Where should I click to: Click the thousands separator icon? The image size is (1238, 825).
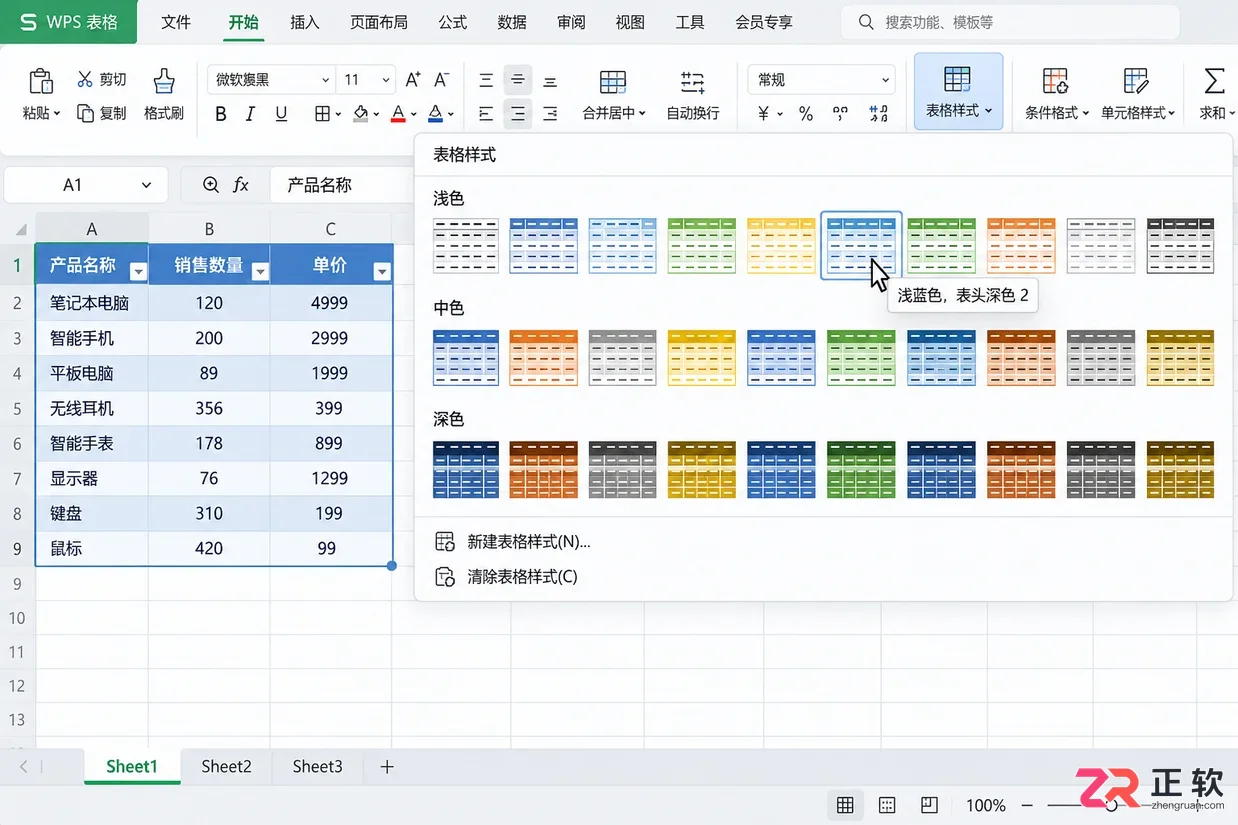tap(841, 114)
